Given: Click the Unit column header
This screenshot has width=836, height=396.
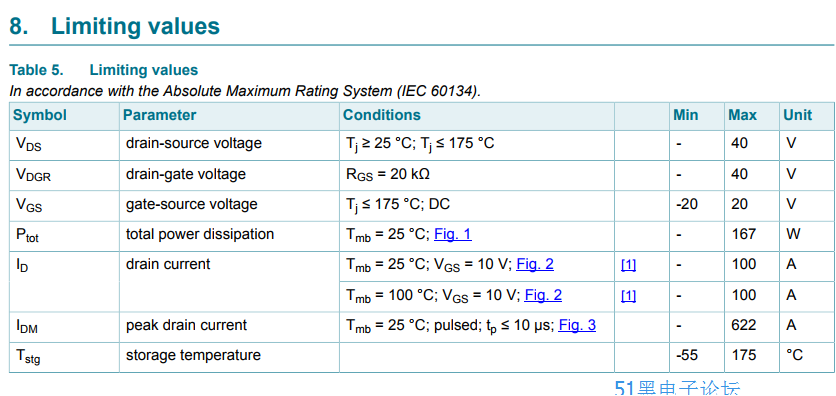Looking at the screenshot, I should coord(798,115).
